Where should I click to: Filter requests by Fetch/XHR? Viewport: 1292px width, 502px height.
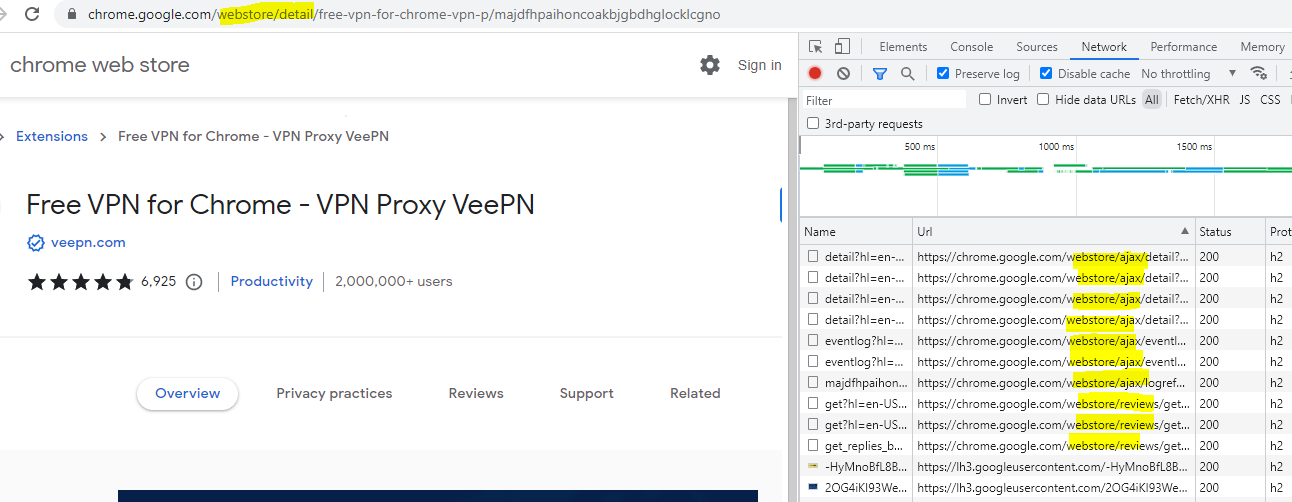[1202, 99]
